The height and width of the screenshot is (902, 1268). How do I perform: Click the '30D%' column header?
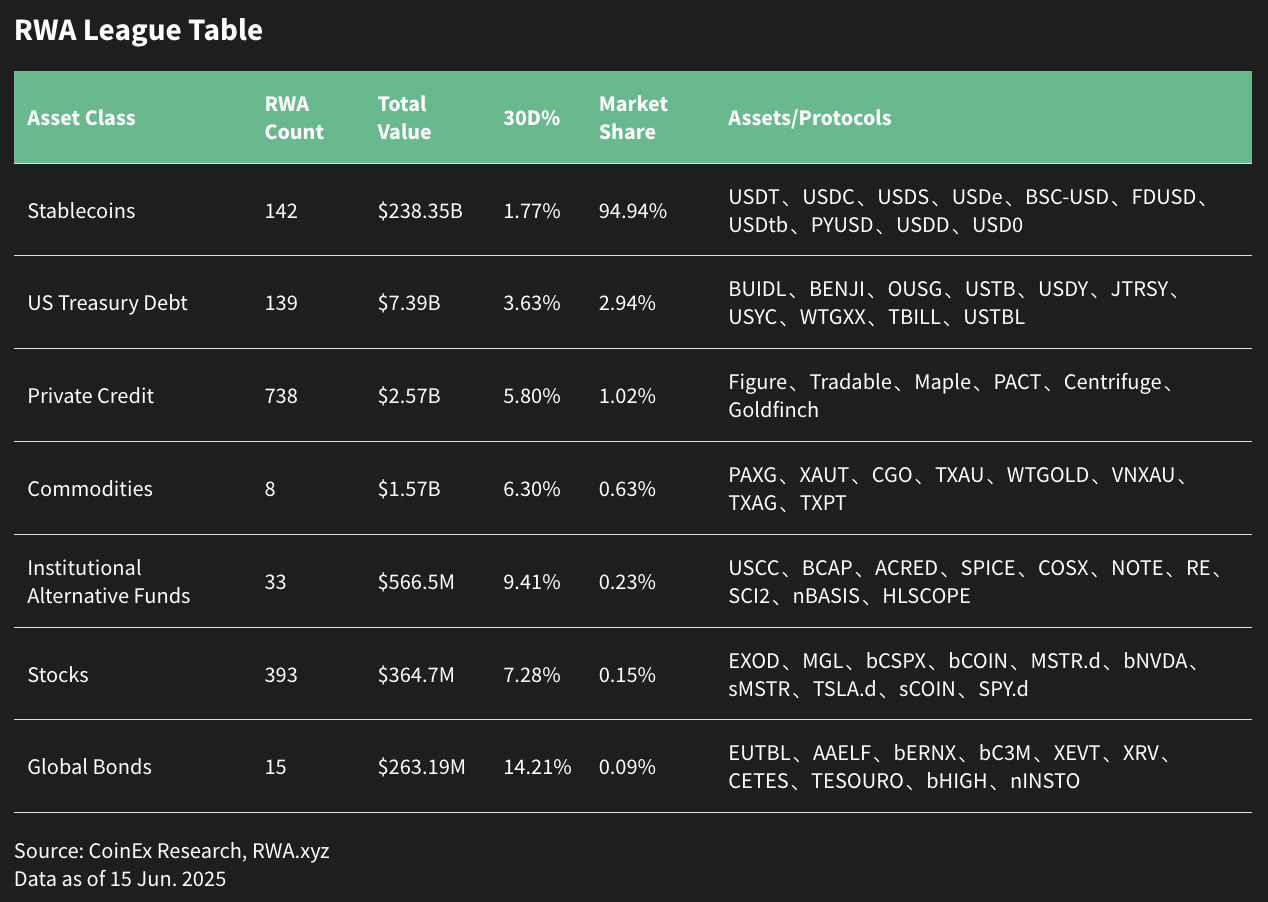[x=531, y=118]
